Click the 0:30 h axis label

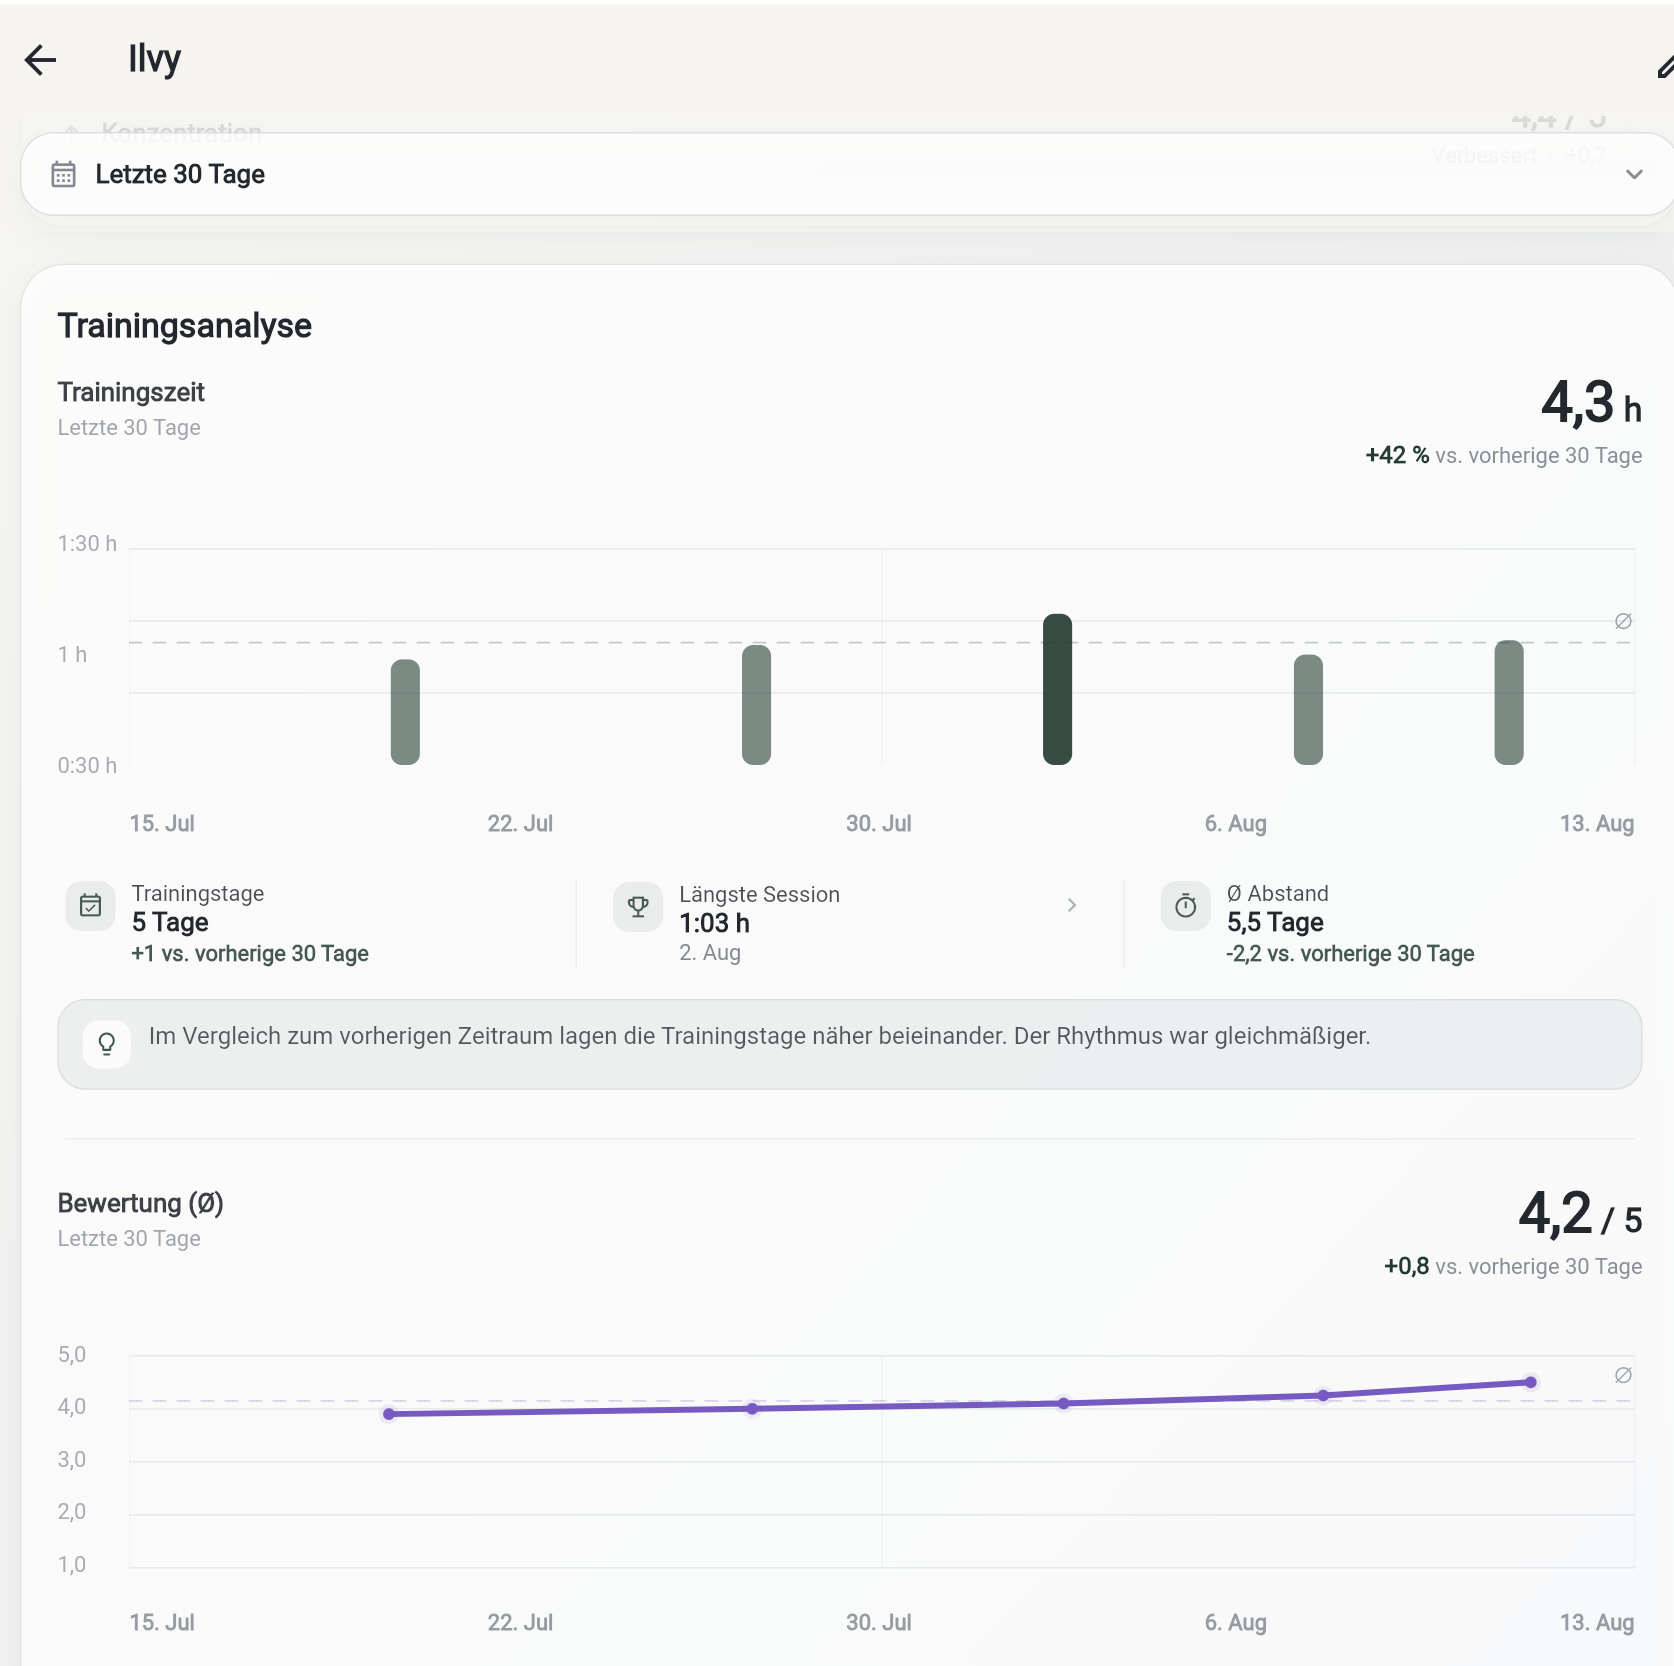click(87, 765)
